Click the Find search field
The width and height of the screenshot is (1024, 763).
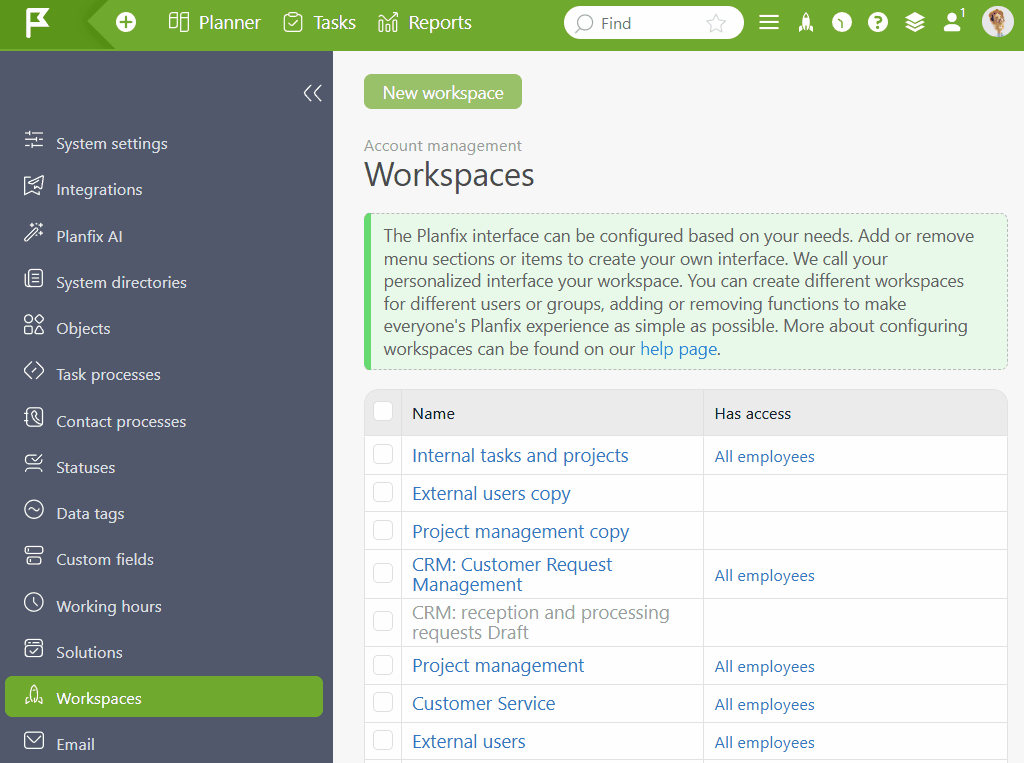click(654, 23)
